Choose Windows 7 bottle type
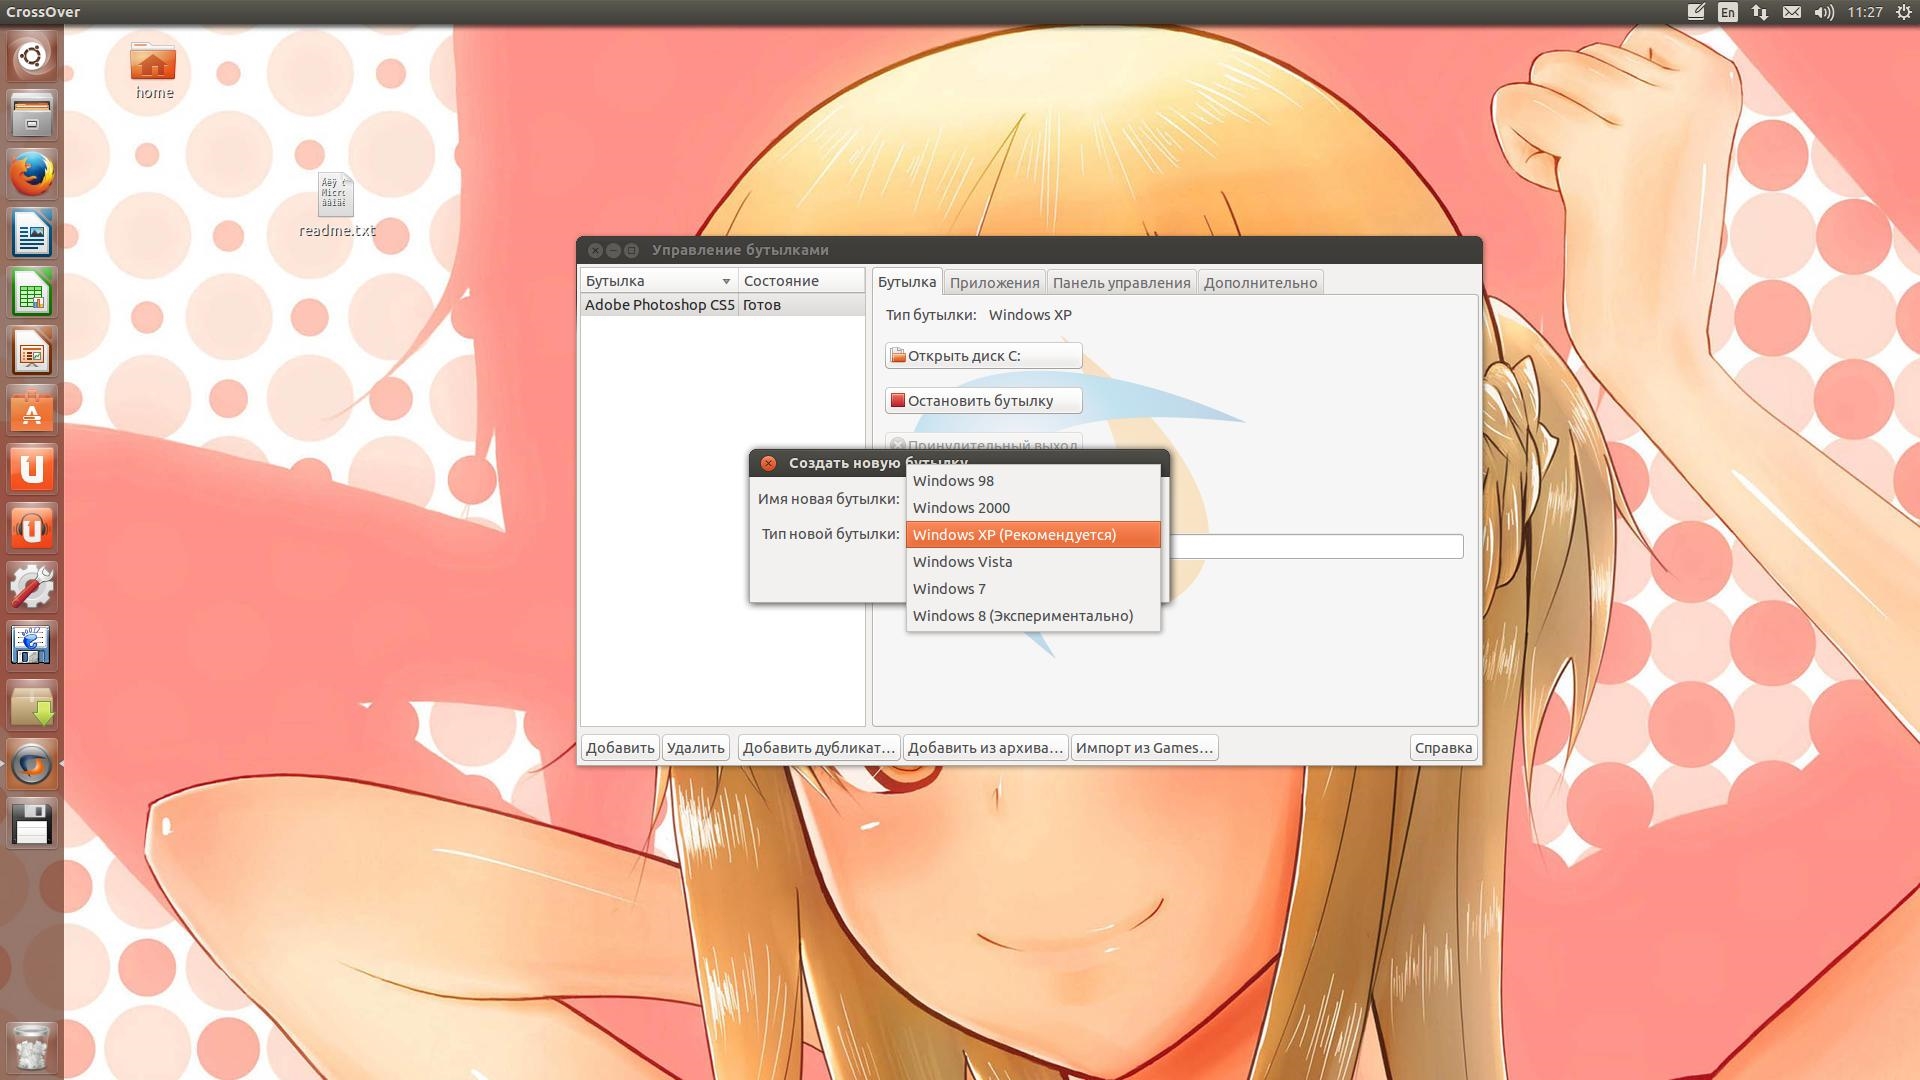 click(x=1033, y=589)
